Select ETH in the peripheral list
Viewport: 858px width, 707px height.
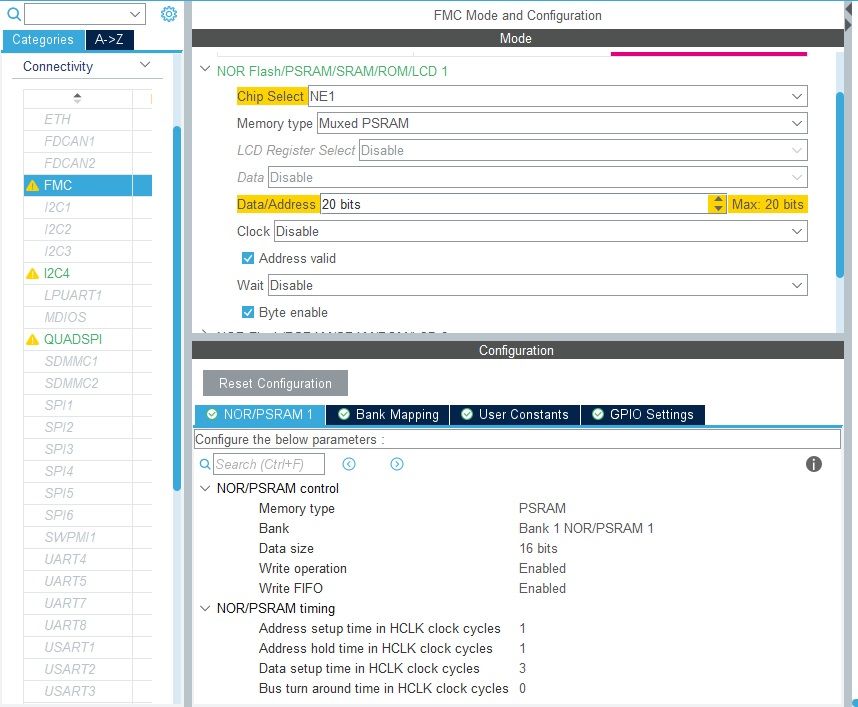coord(88,119)
